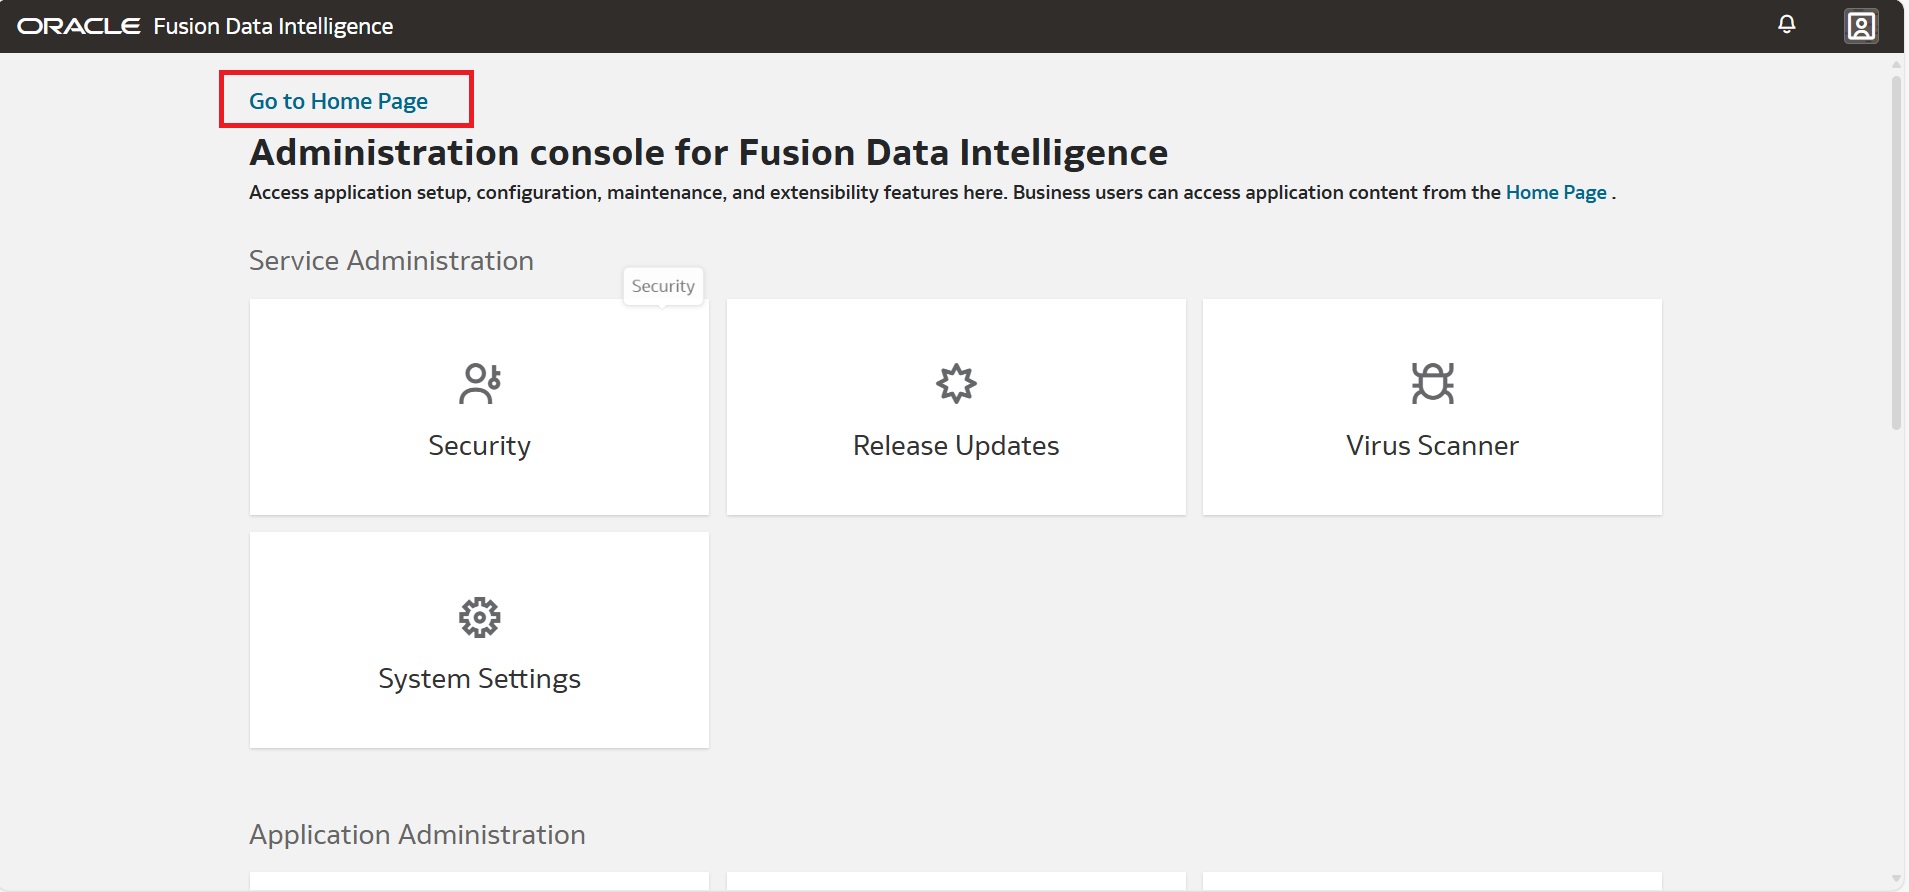Click the Oracle logo in header
Image resolution: width=1909 pixels, height=892 pixels.
click(x=79, y=26)
